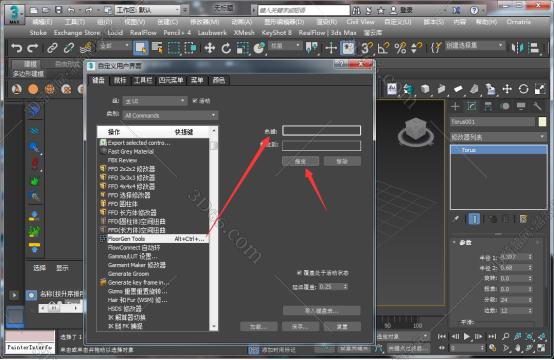Click the Mirror tool icon

coord(518,48)
